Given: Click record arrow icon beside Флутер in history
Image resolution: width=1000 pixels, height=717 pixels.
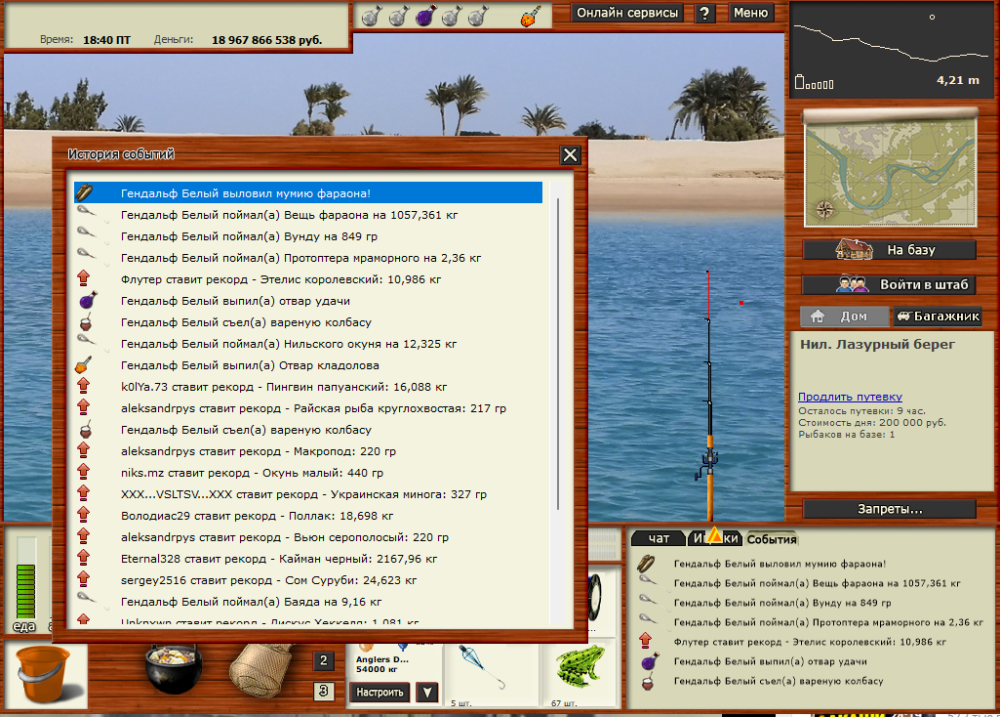Looking at the screenshot, I should click(83, 278).
